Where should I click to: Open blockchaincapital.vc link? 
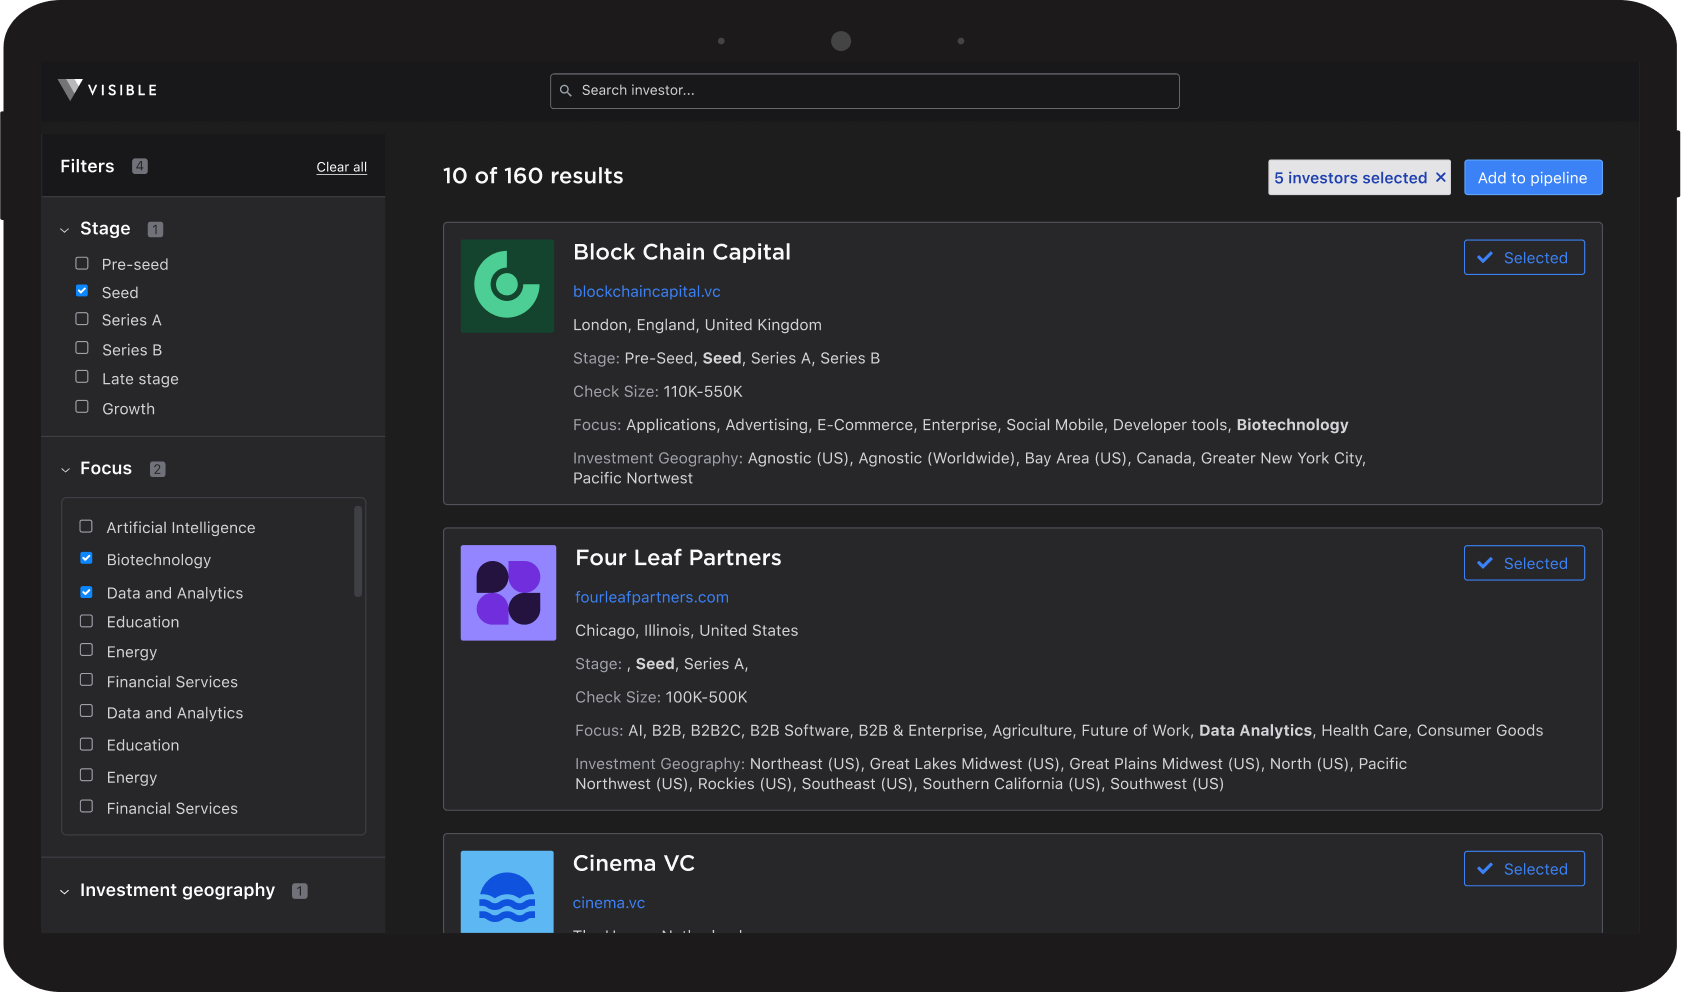[647, 292]
